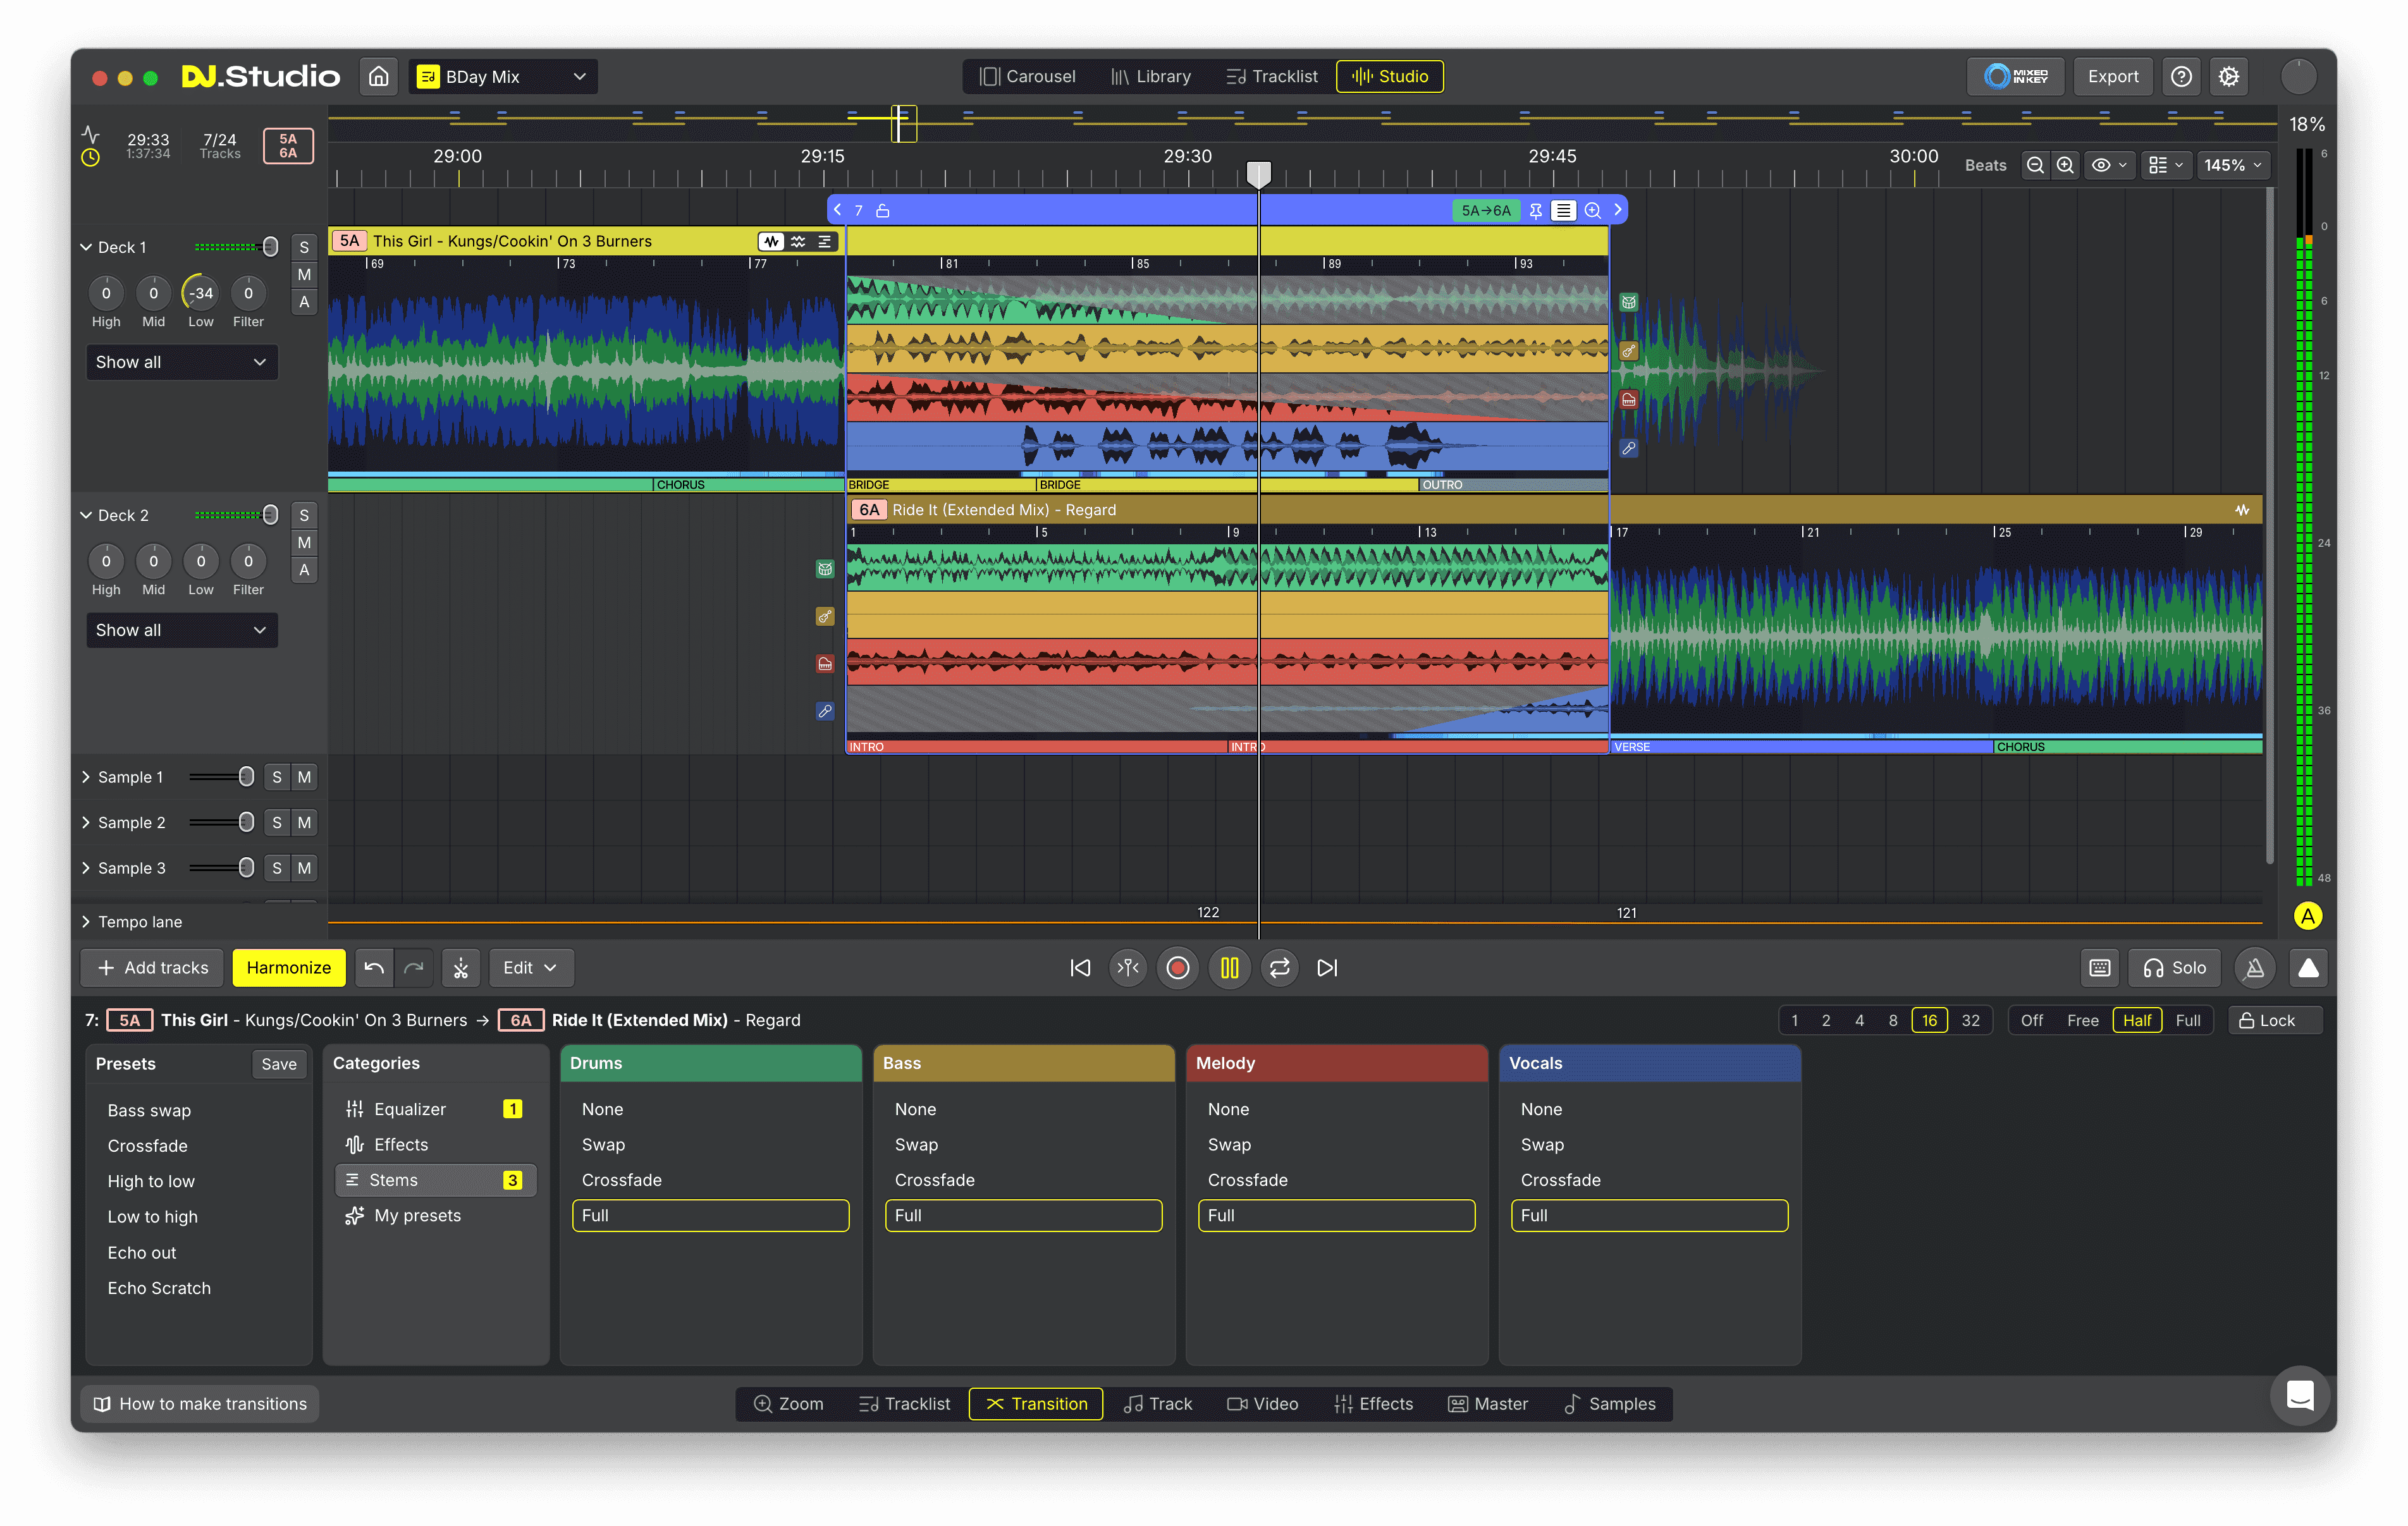Expand the Tempo lane

click(x=86, y=921)
